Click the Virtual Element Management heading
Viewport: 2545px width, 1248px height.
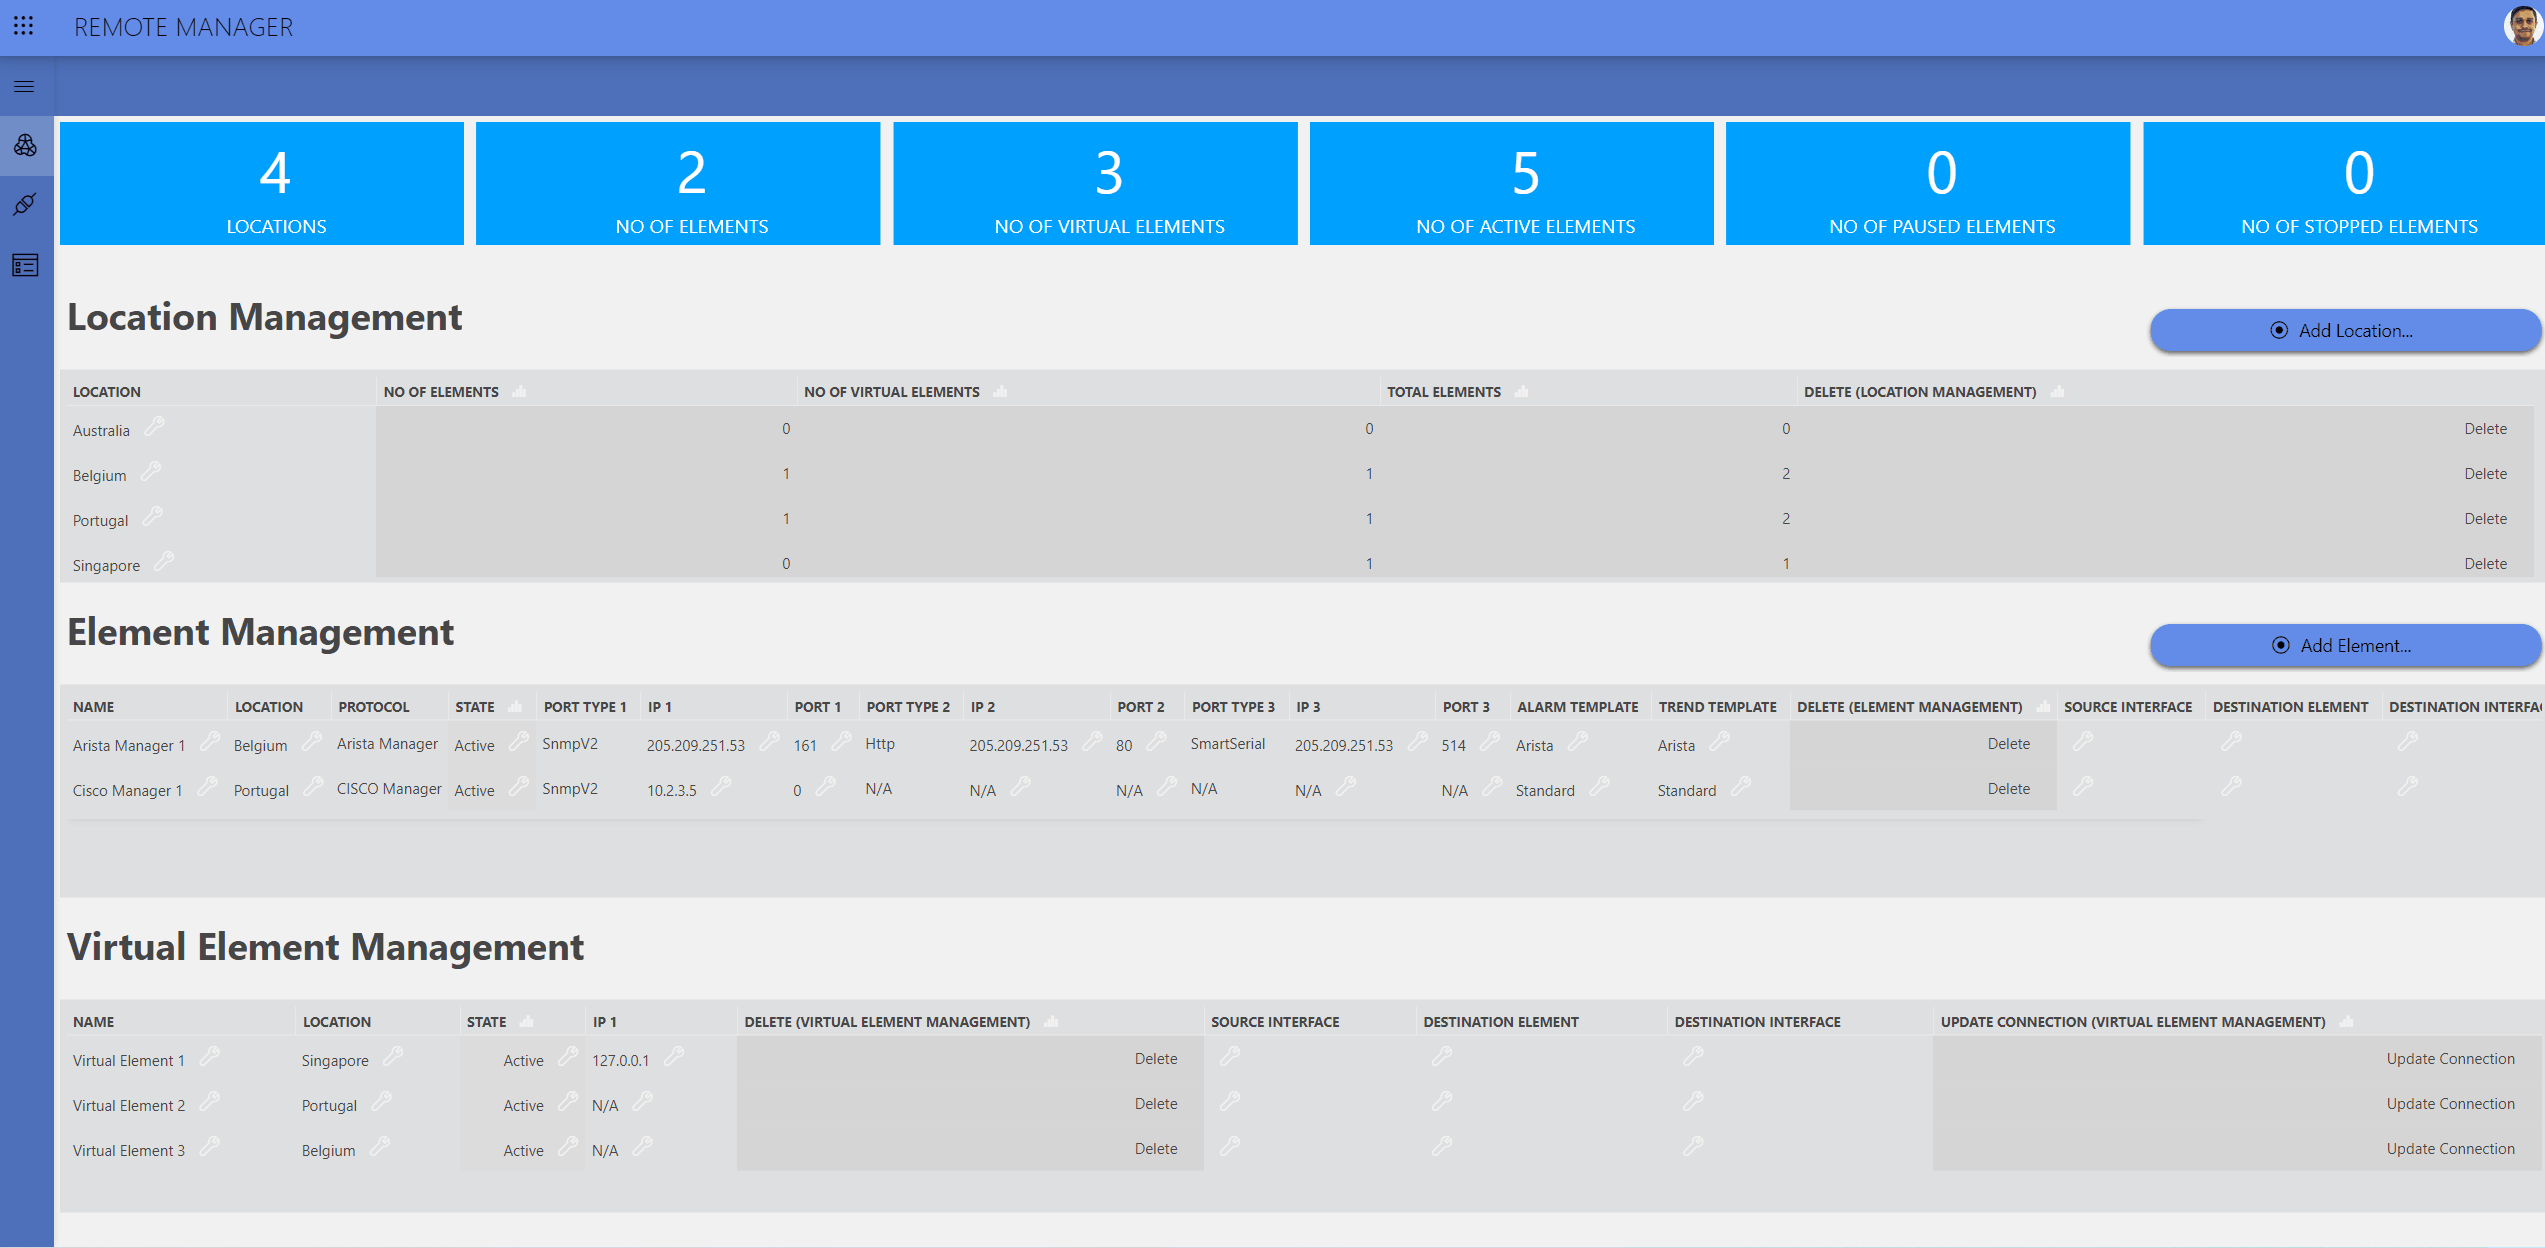click(325, 947)
